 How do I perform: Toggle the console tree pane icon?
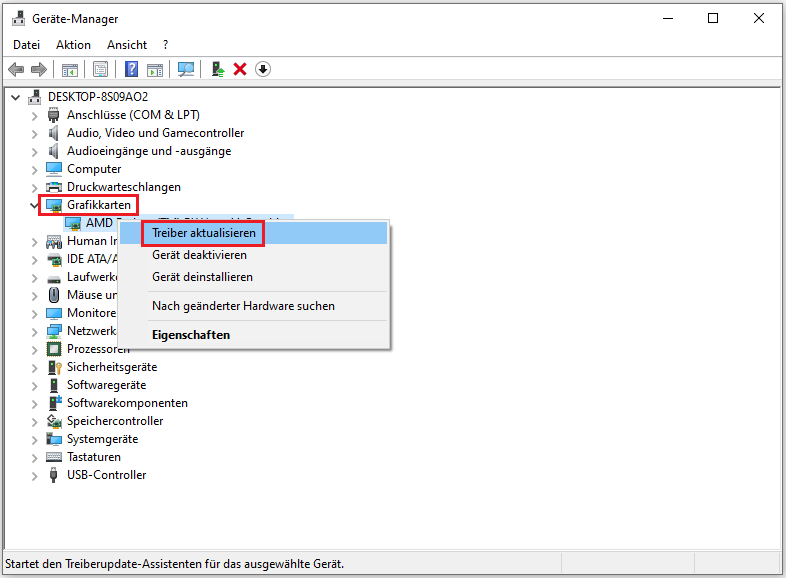coord(70,69)
